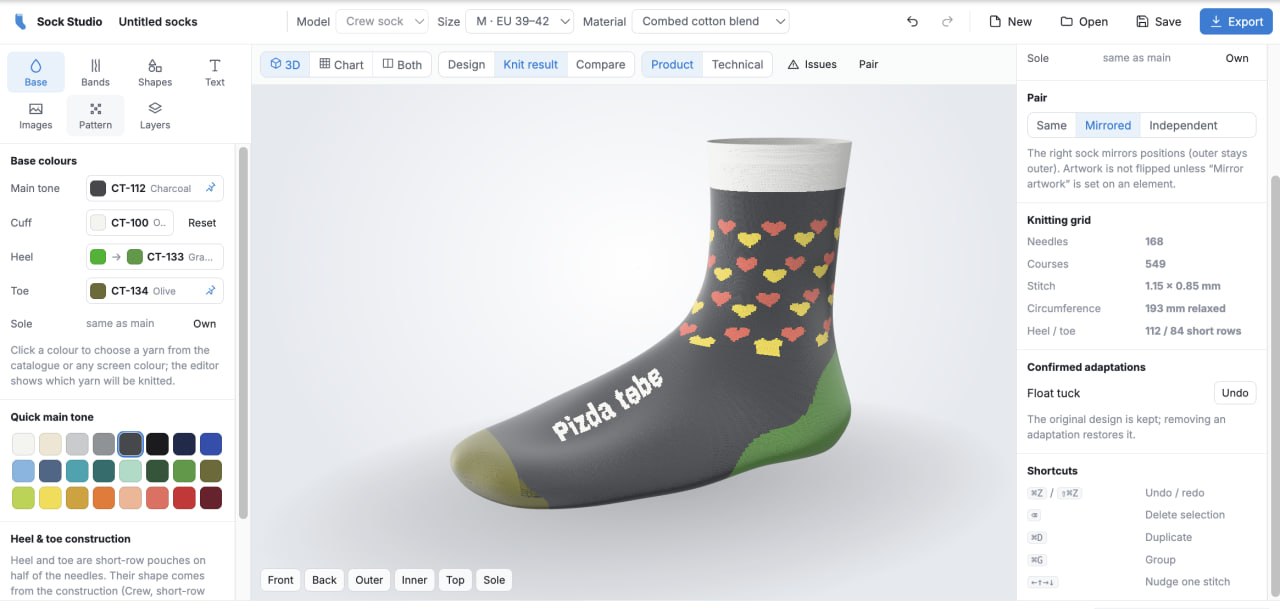Show the Sole camera view
The height and width of the screenshot is (609, 1280).
(x=494, y=580)
